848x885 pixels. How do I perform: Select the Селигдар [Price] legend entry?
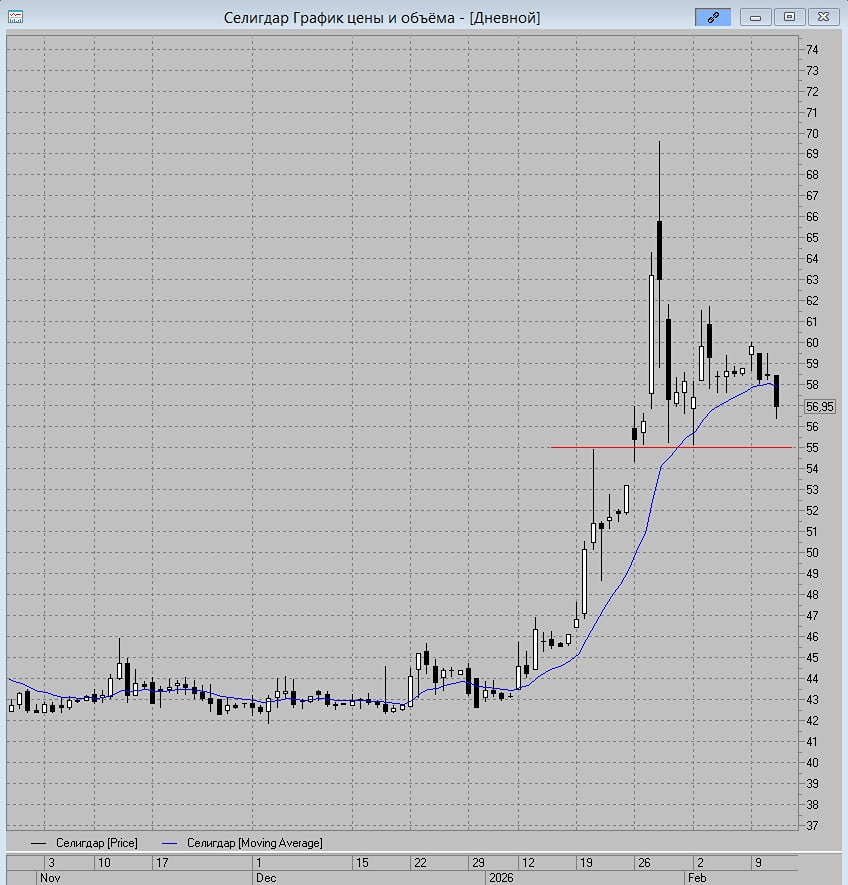(x=85, y=843)
